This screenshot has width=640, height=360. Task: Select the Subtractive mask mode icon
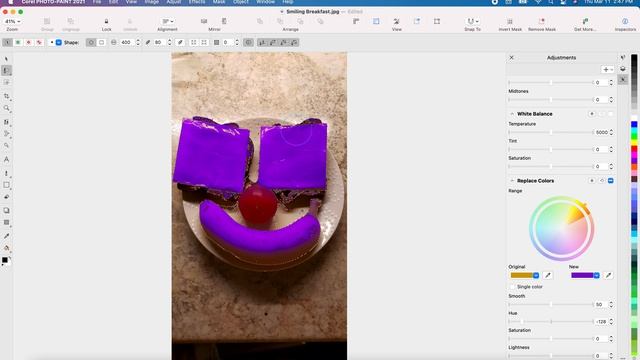click(x=29, y=42)
